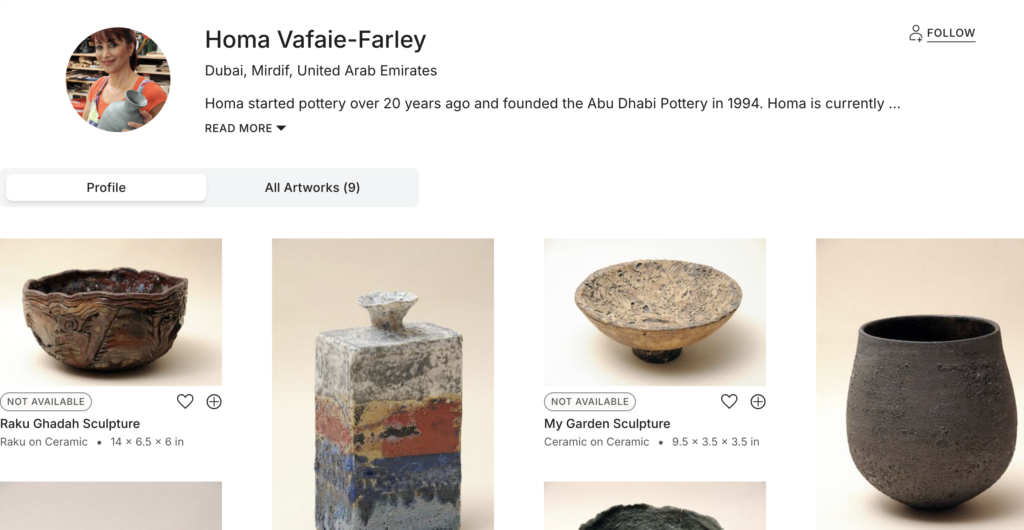1024x530 pixels.
Task: Open the dark round pot artwork image
Action: coord(920,384)
